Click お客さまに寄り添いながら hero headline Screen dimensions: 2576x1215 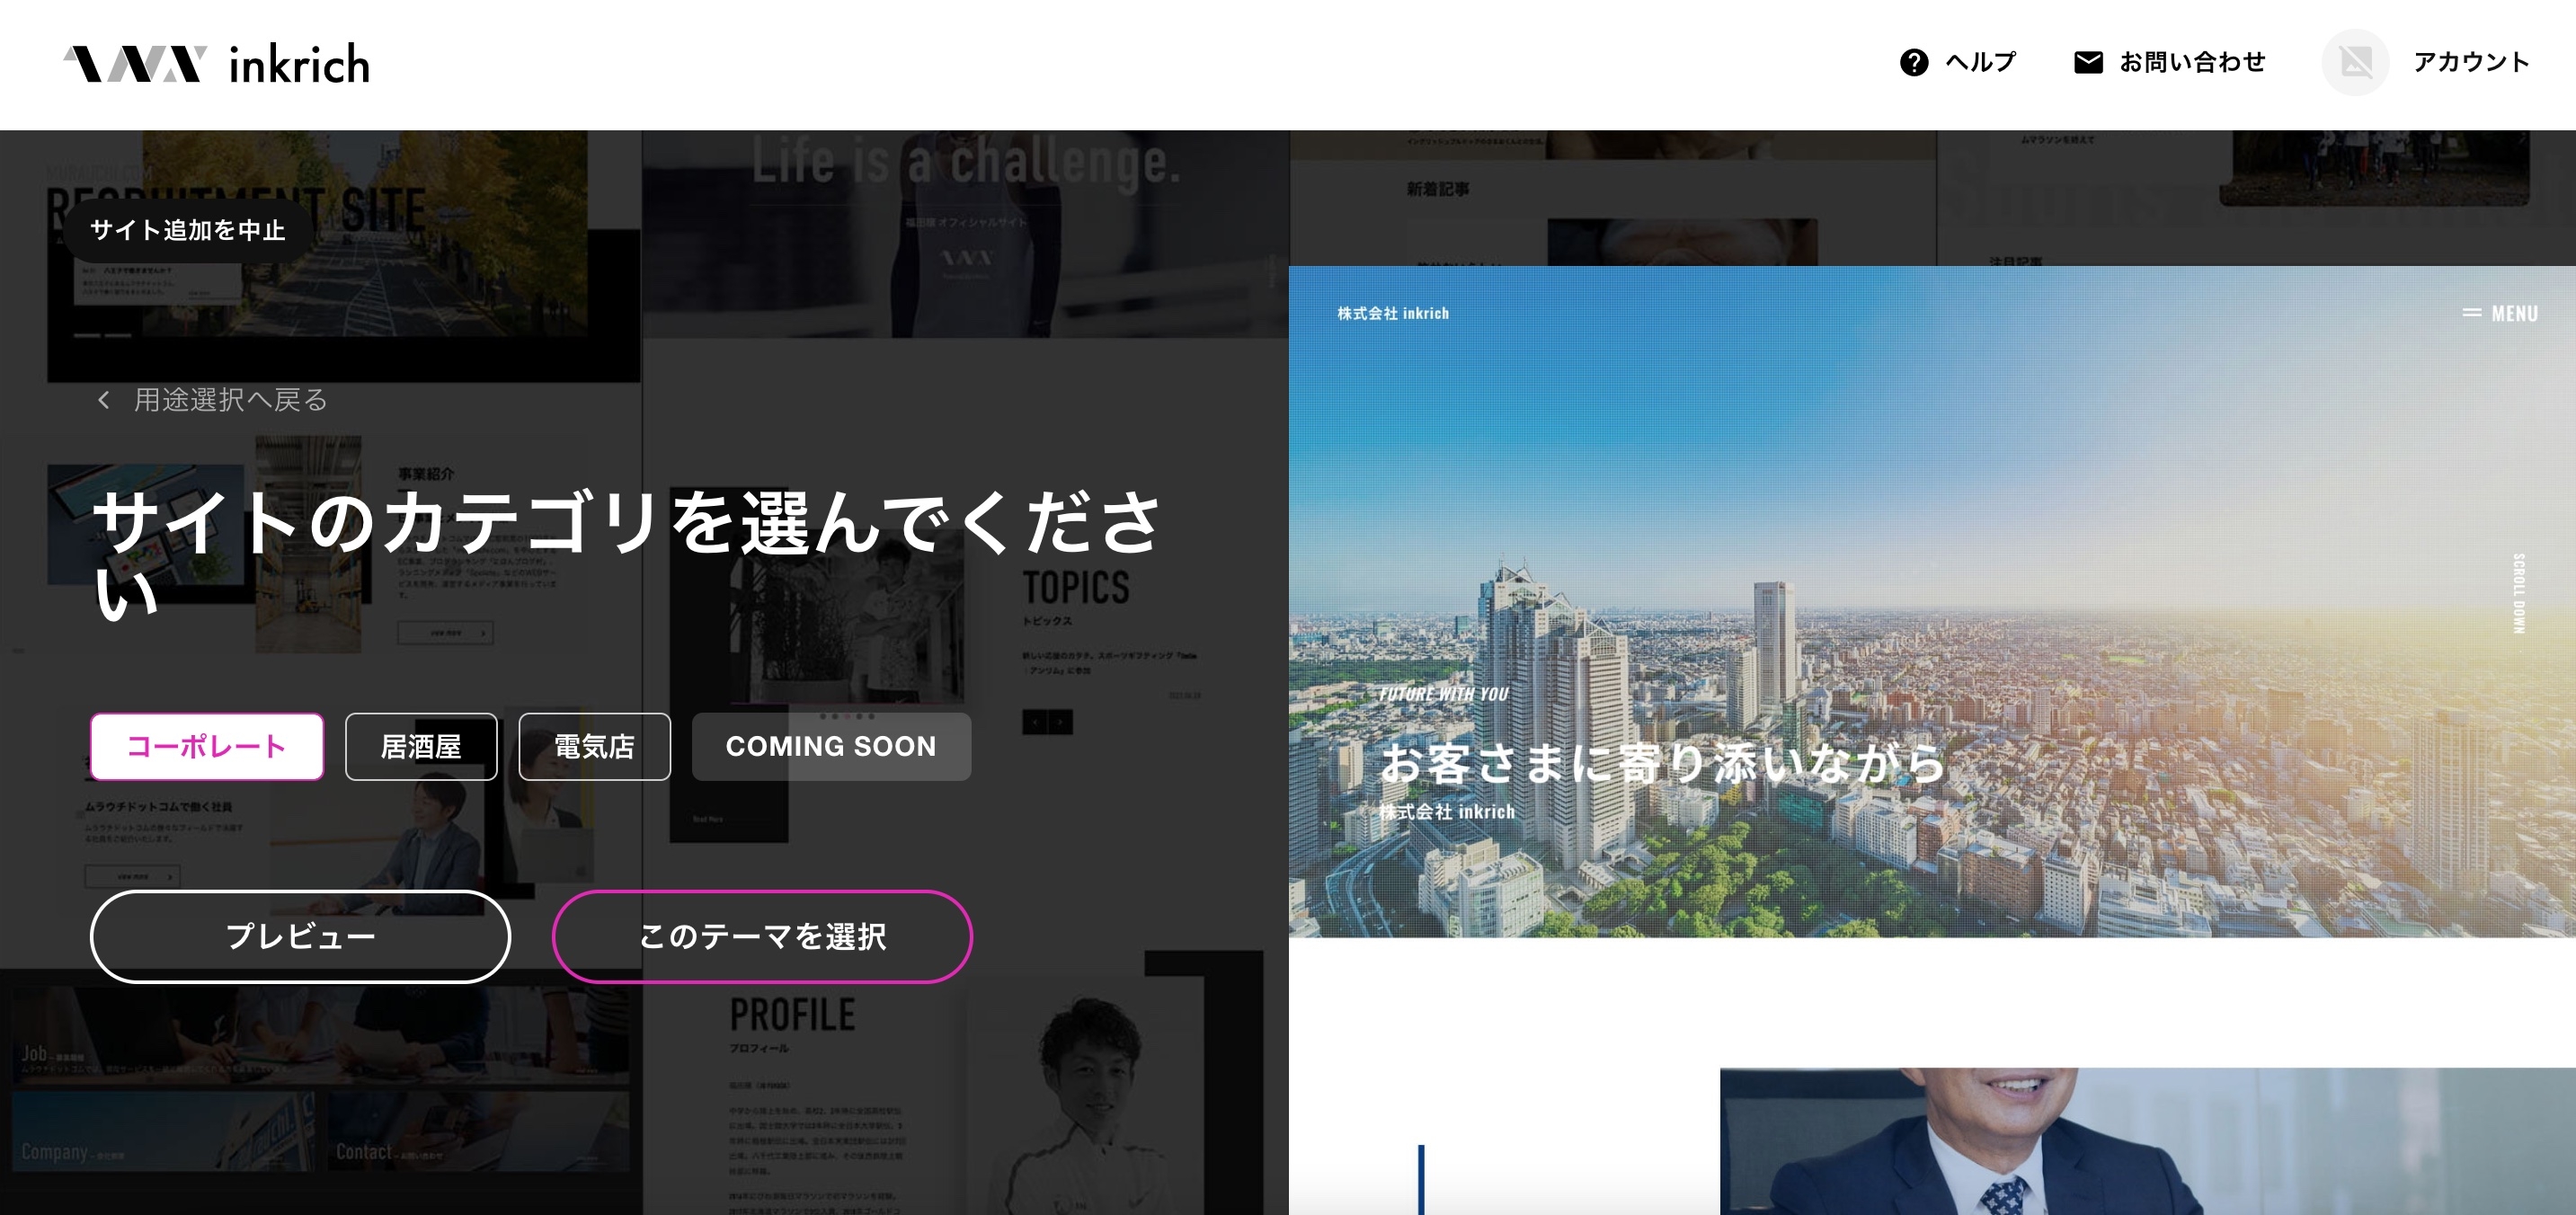point(1662,763)
